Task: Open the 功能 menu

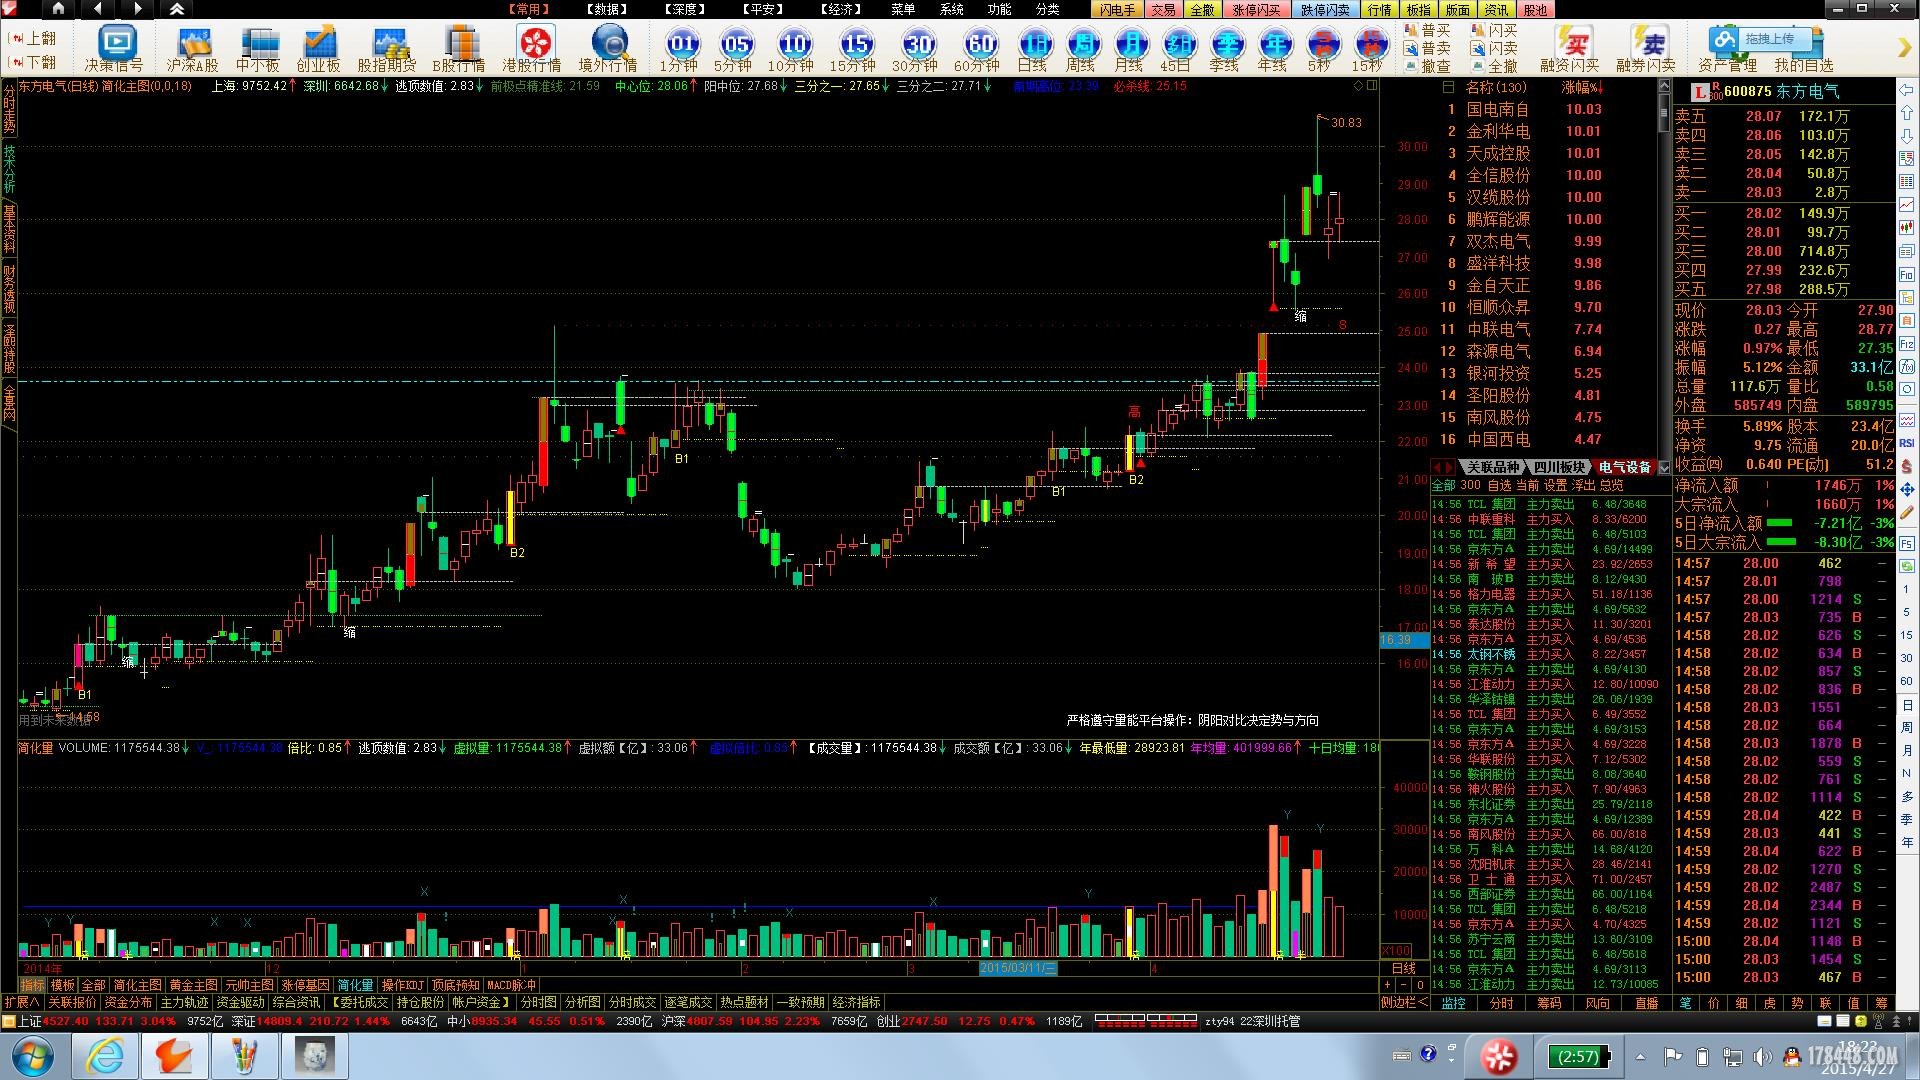Action: pos(999,9)
